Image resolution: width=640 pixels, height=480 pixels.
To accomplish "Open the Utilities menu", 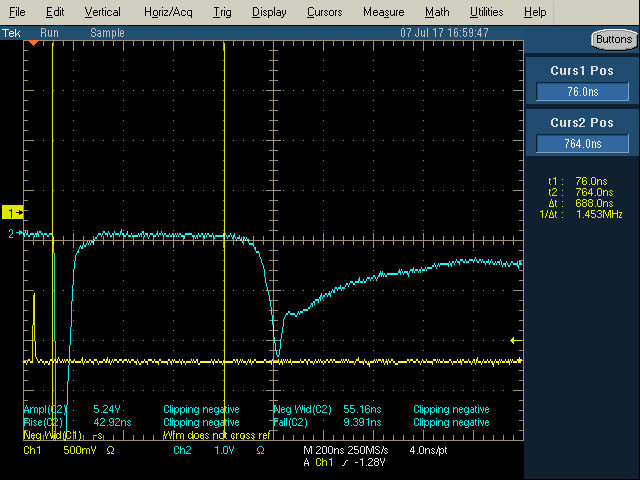I will (487, 12).
